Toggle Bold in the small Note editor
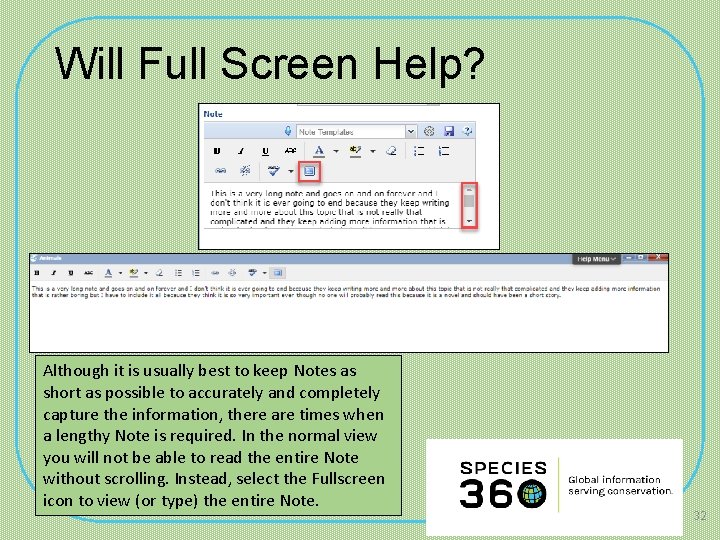Viewport: 720px width, 540px height. (x=217, y=151)
